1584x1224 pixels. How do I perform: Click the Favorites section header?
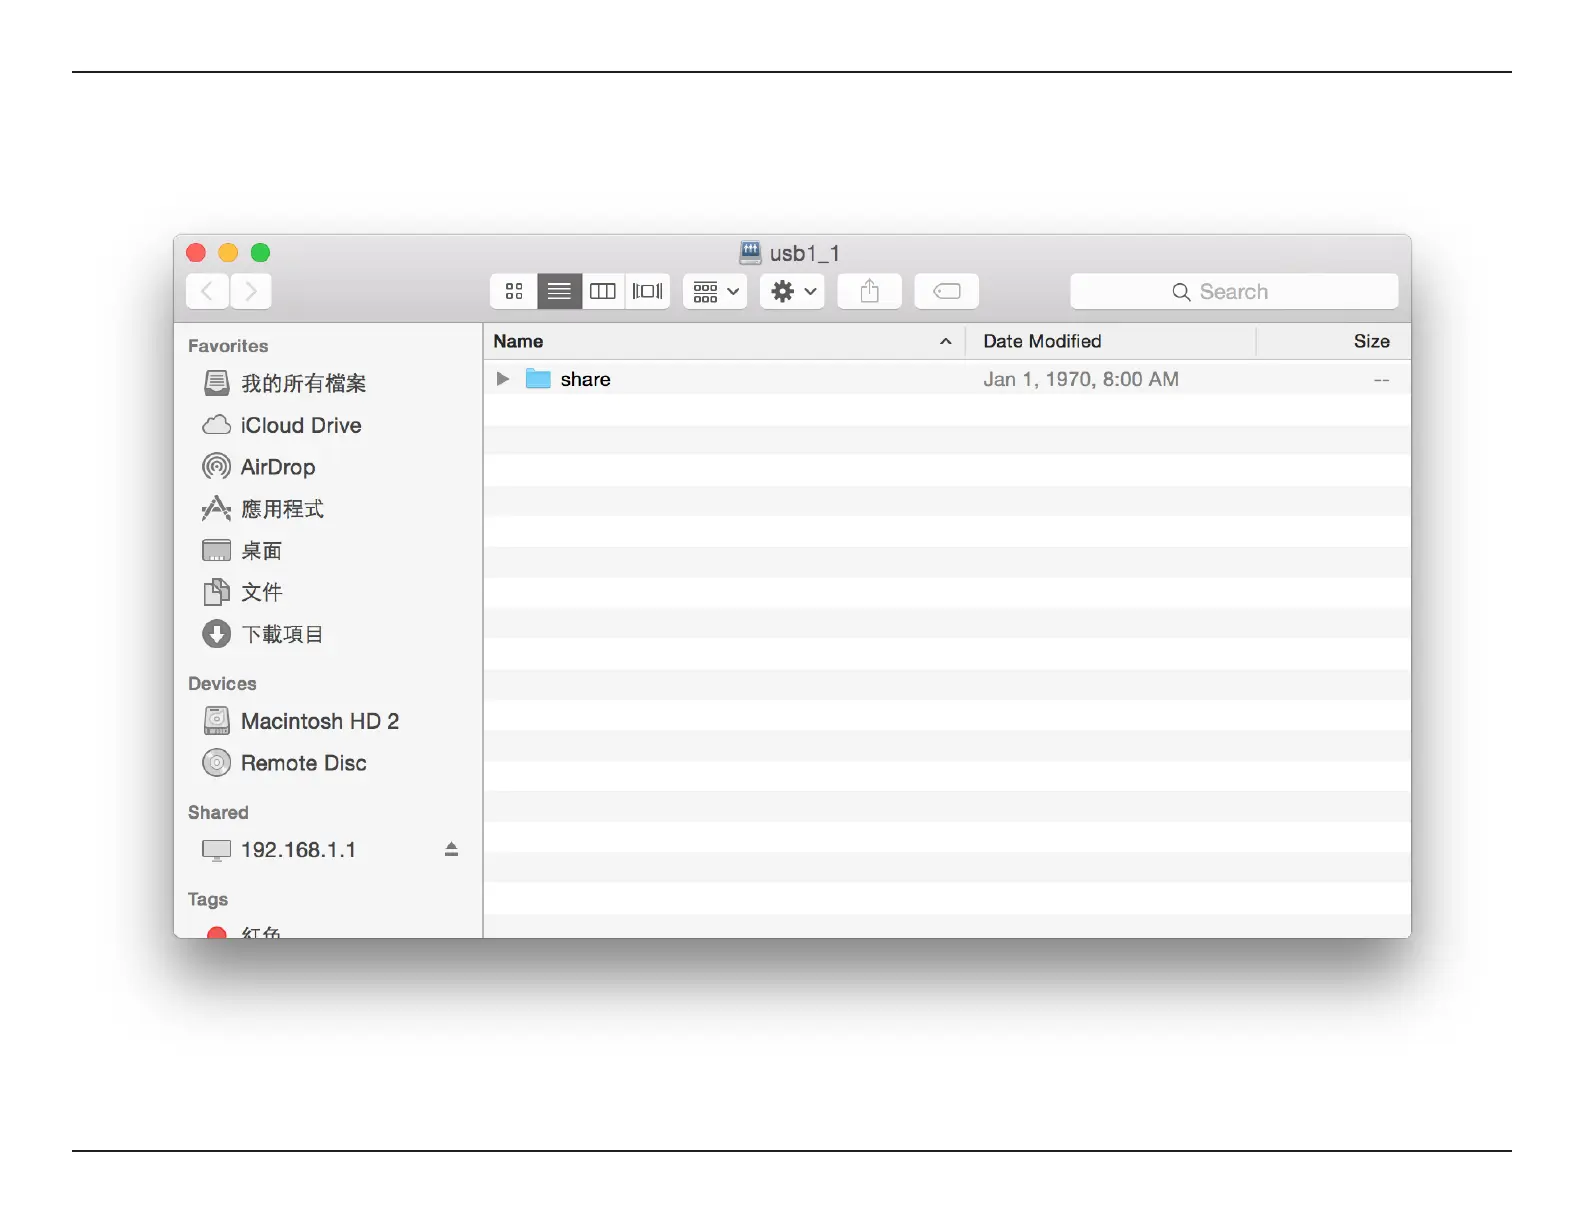click(228, 346)
